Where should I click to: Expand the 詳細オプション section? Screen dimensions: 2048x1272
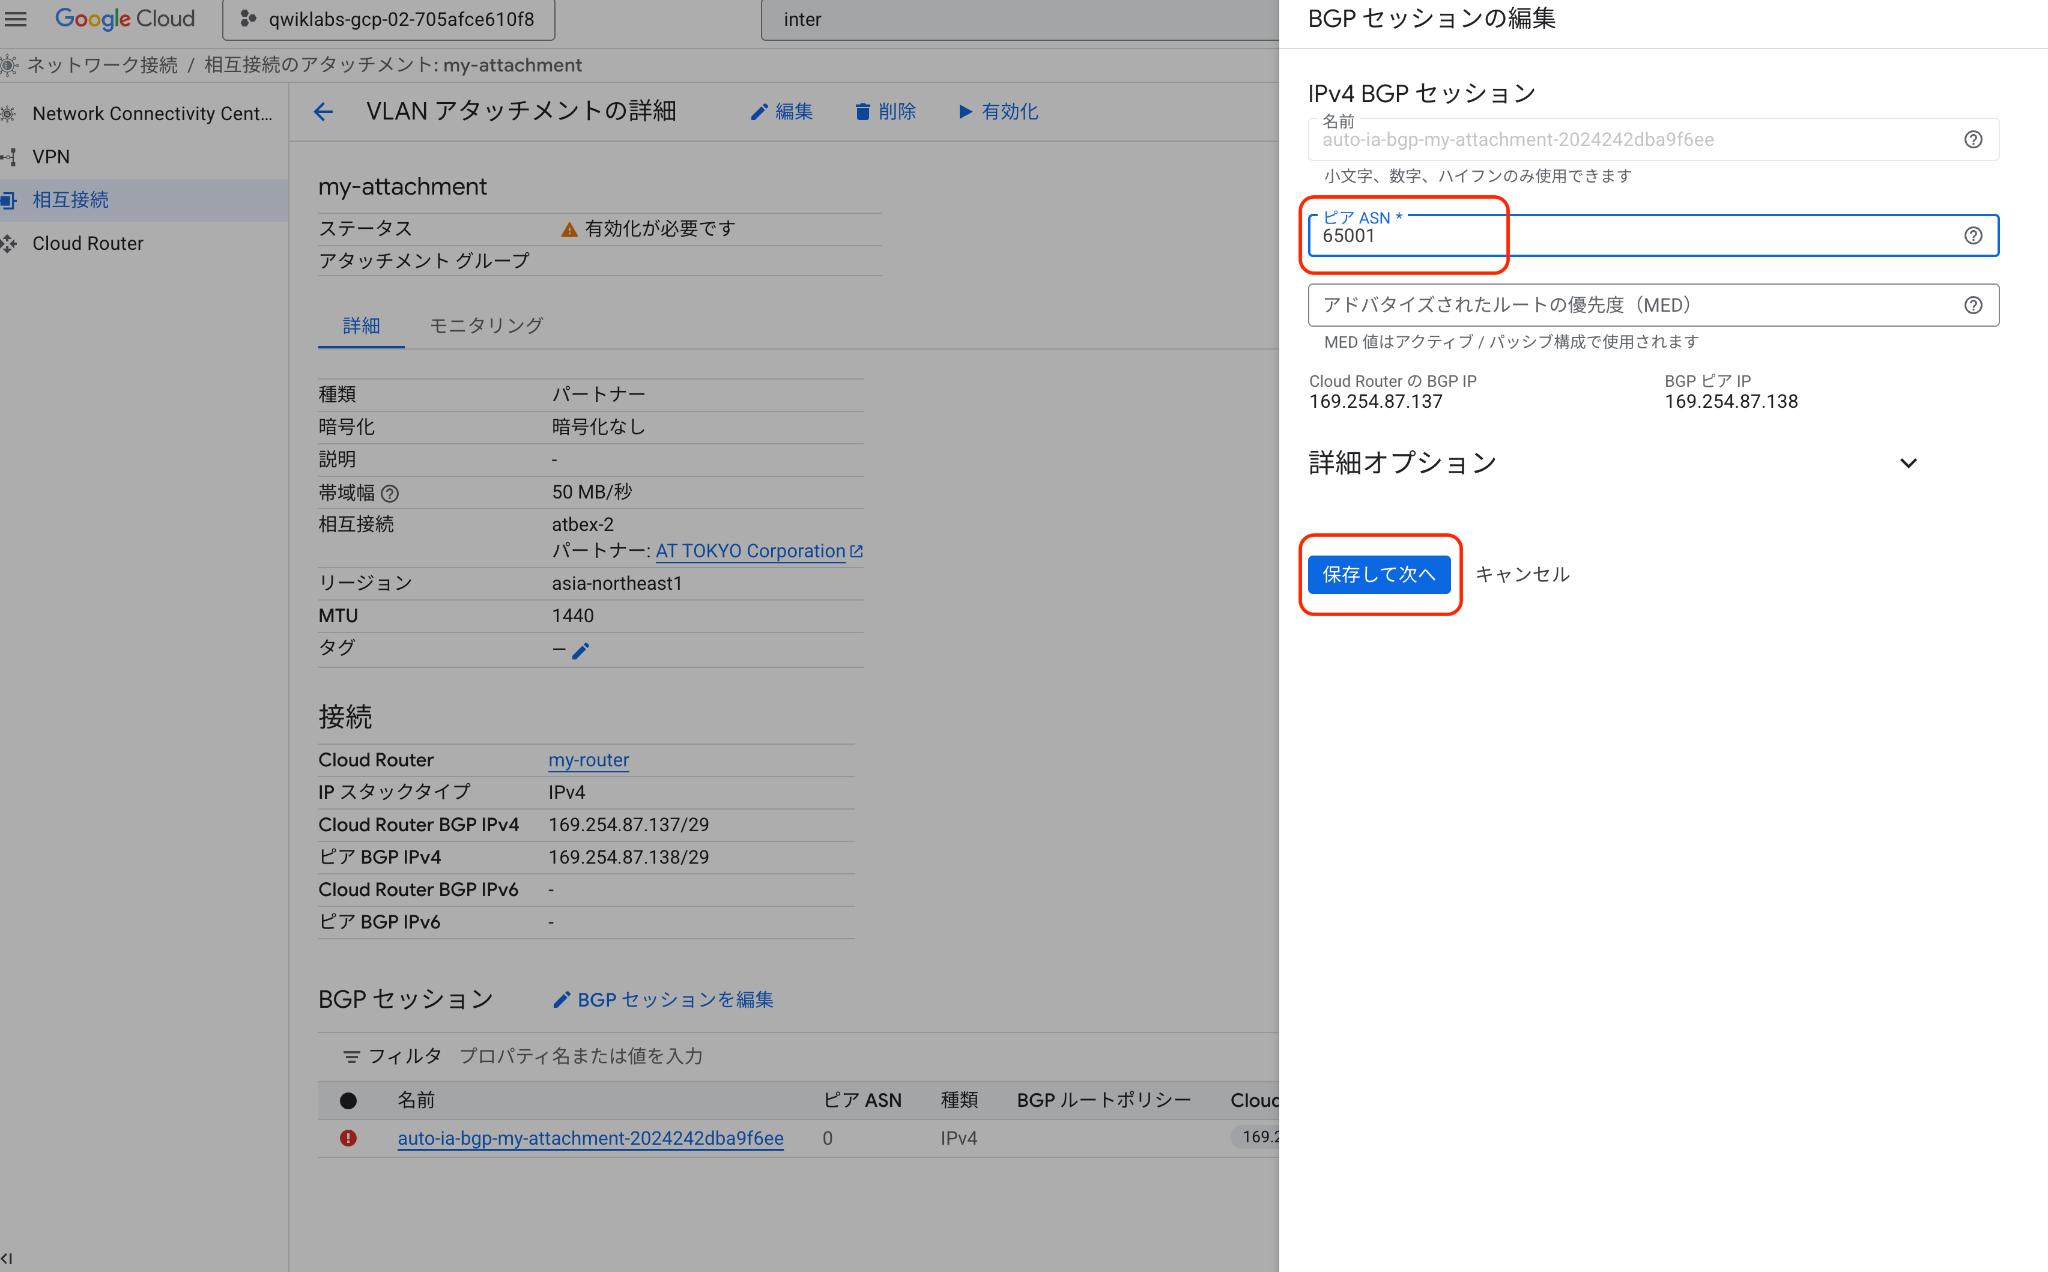coord(1908,463)
